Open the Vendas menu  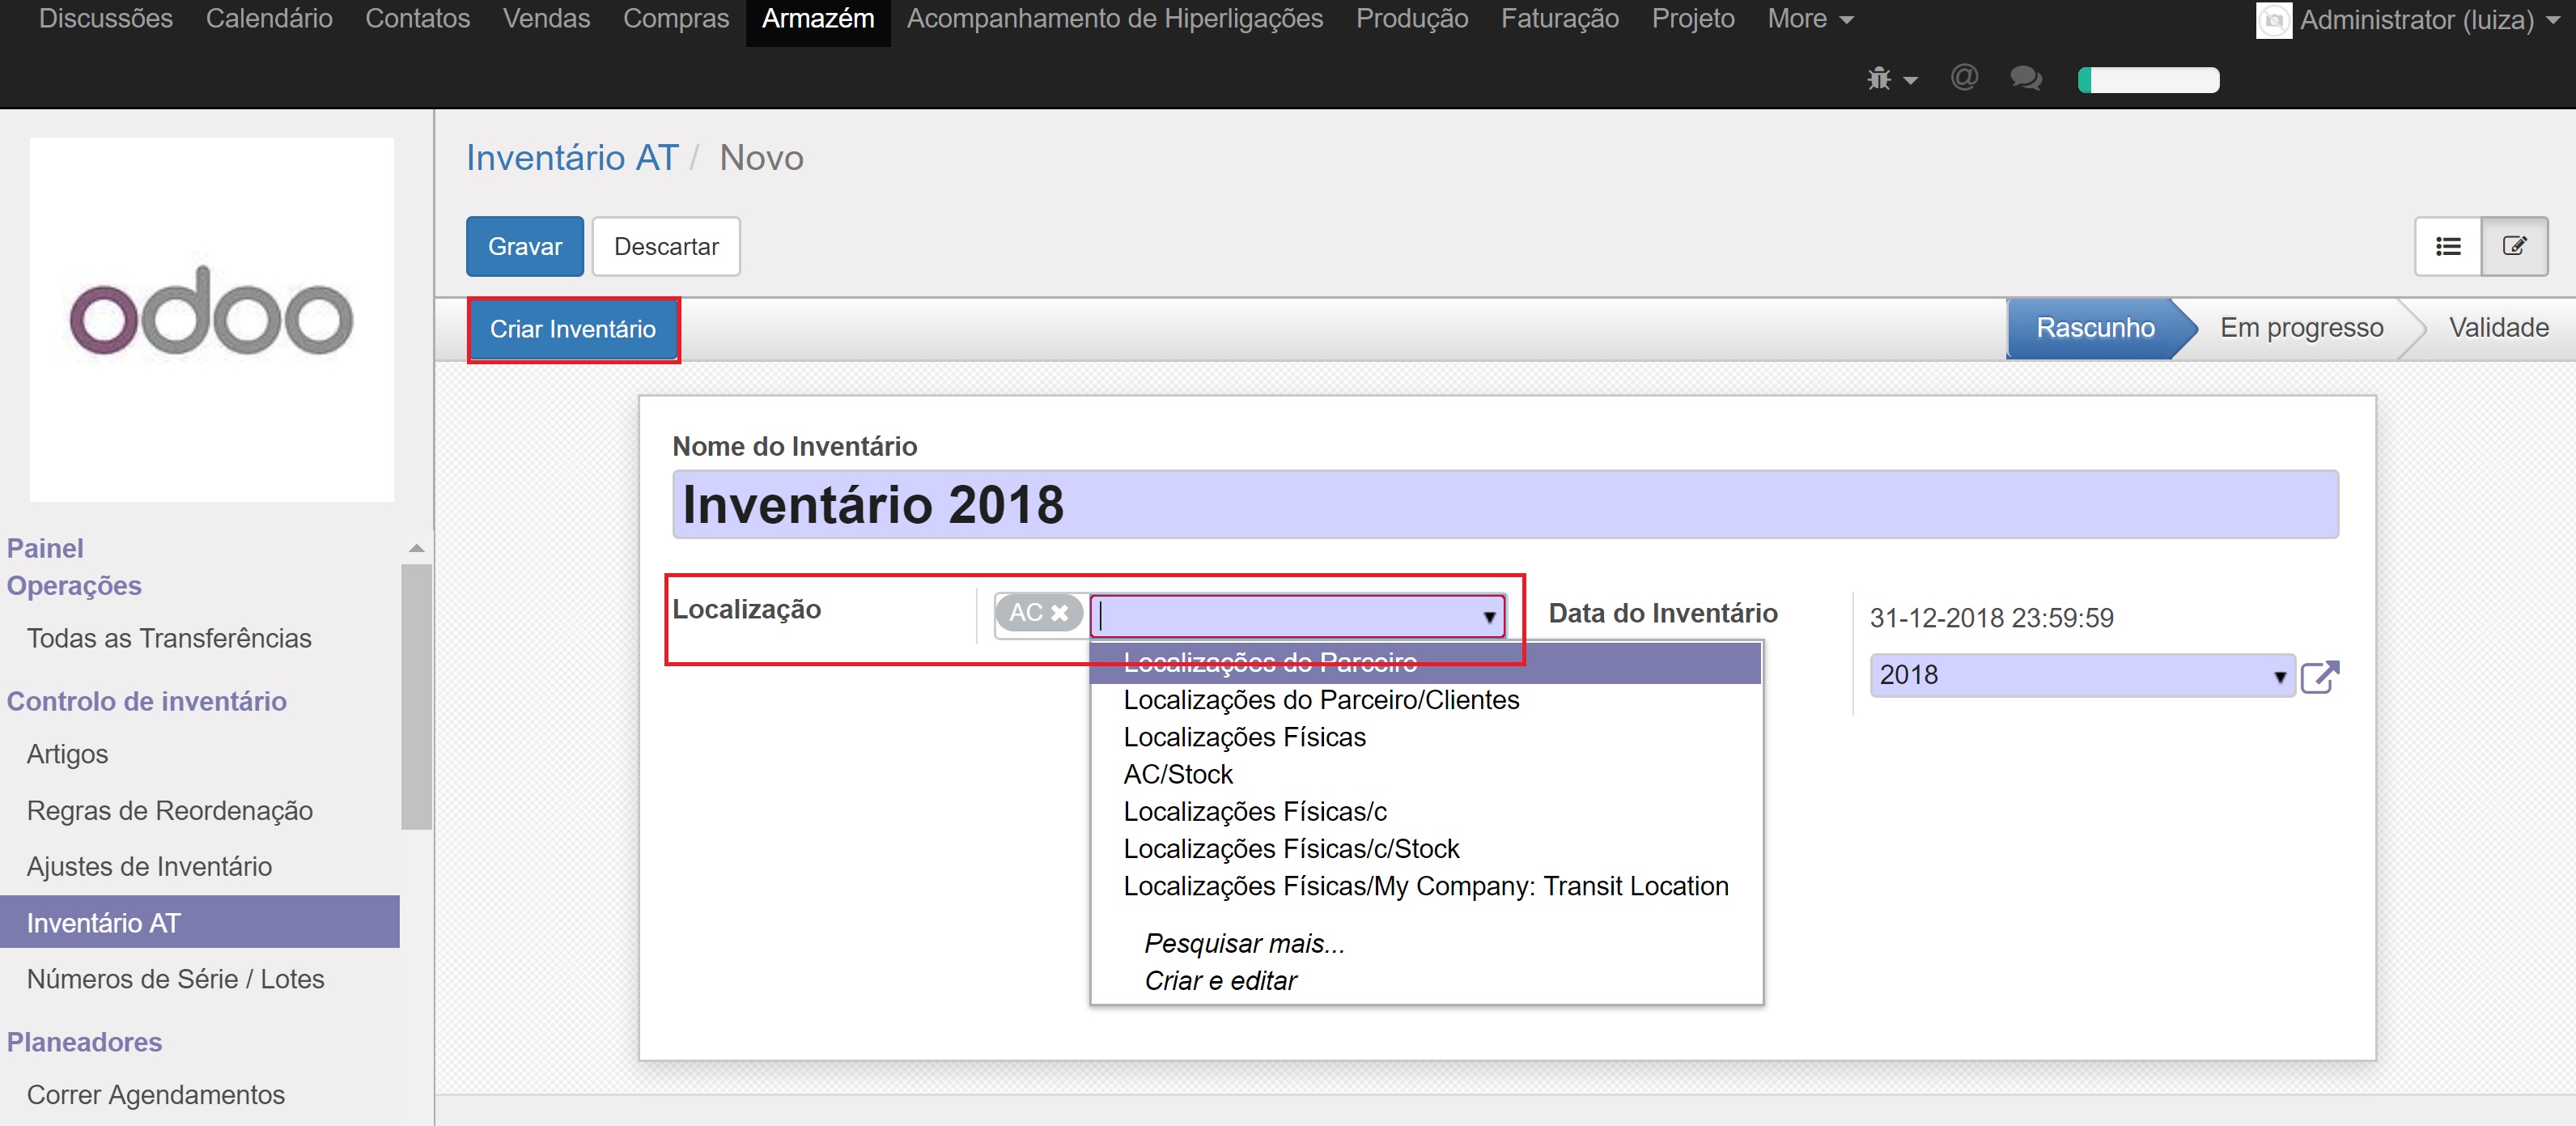(546, 19)
